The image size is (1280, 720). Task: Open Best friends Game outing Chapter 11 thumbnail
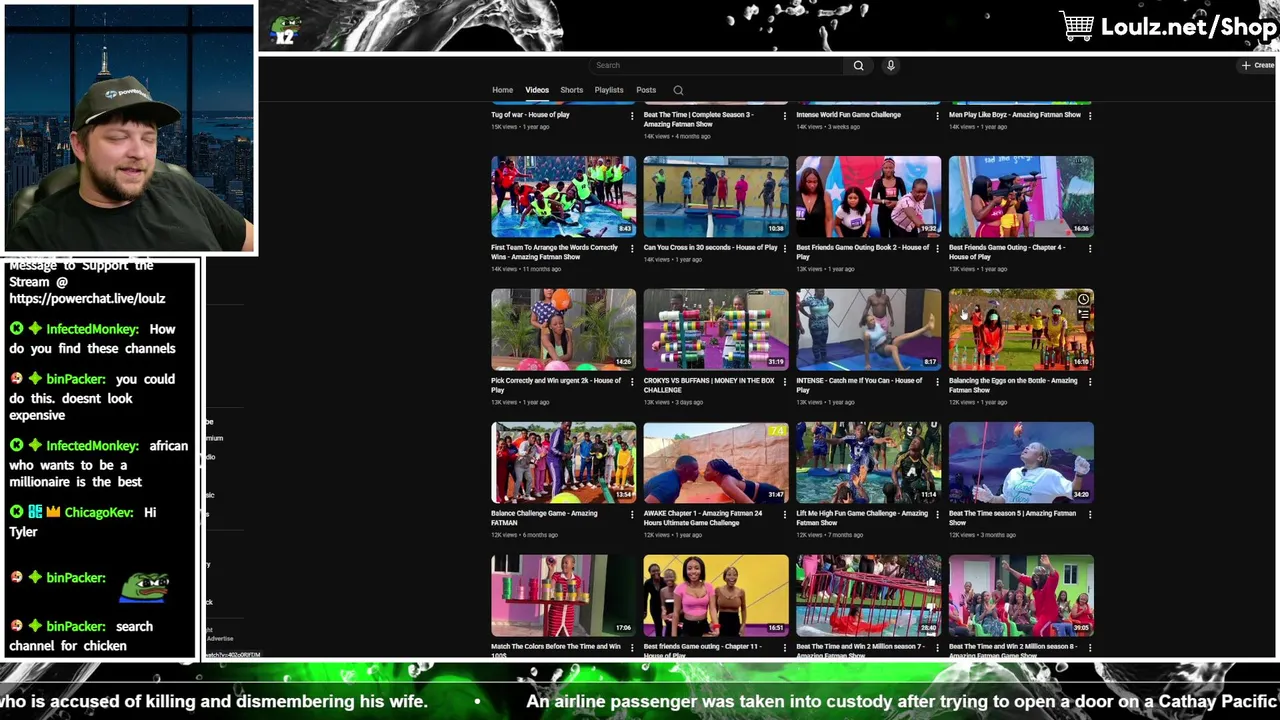pos(716,595)
